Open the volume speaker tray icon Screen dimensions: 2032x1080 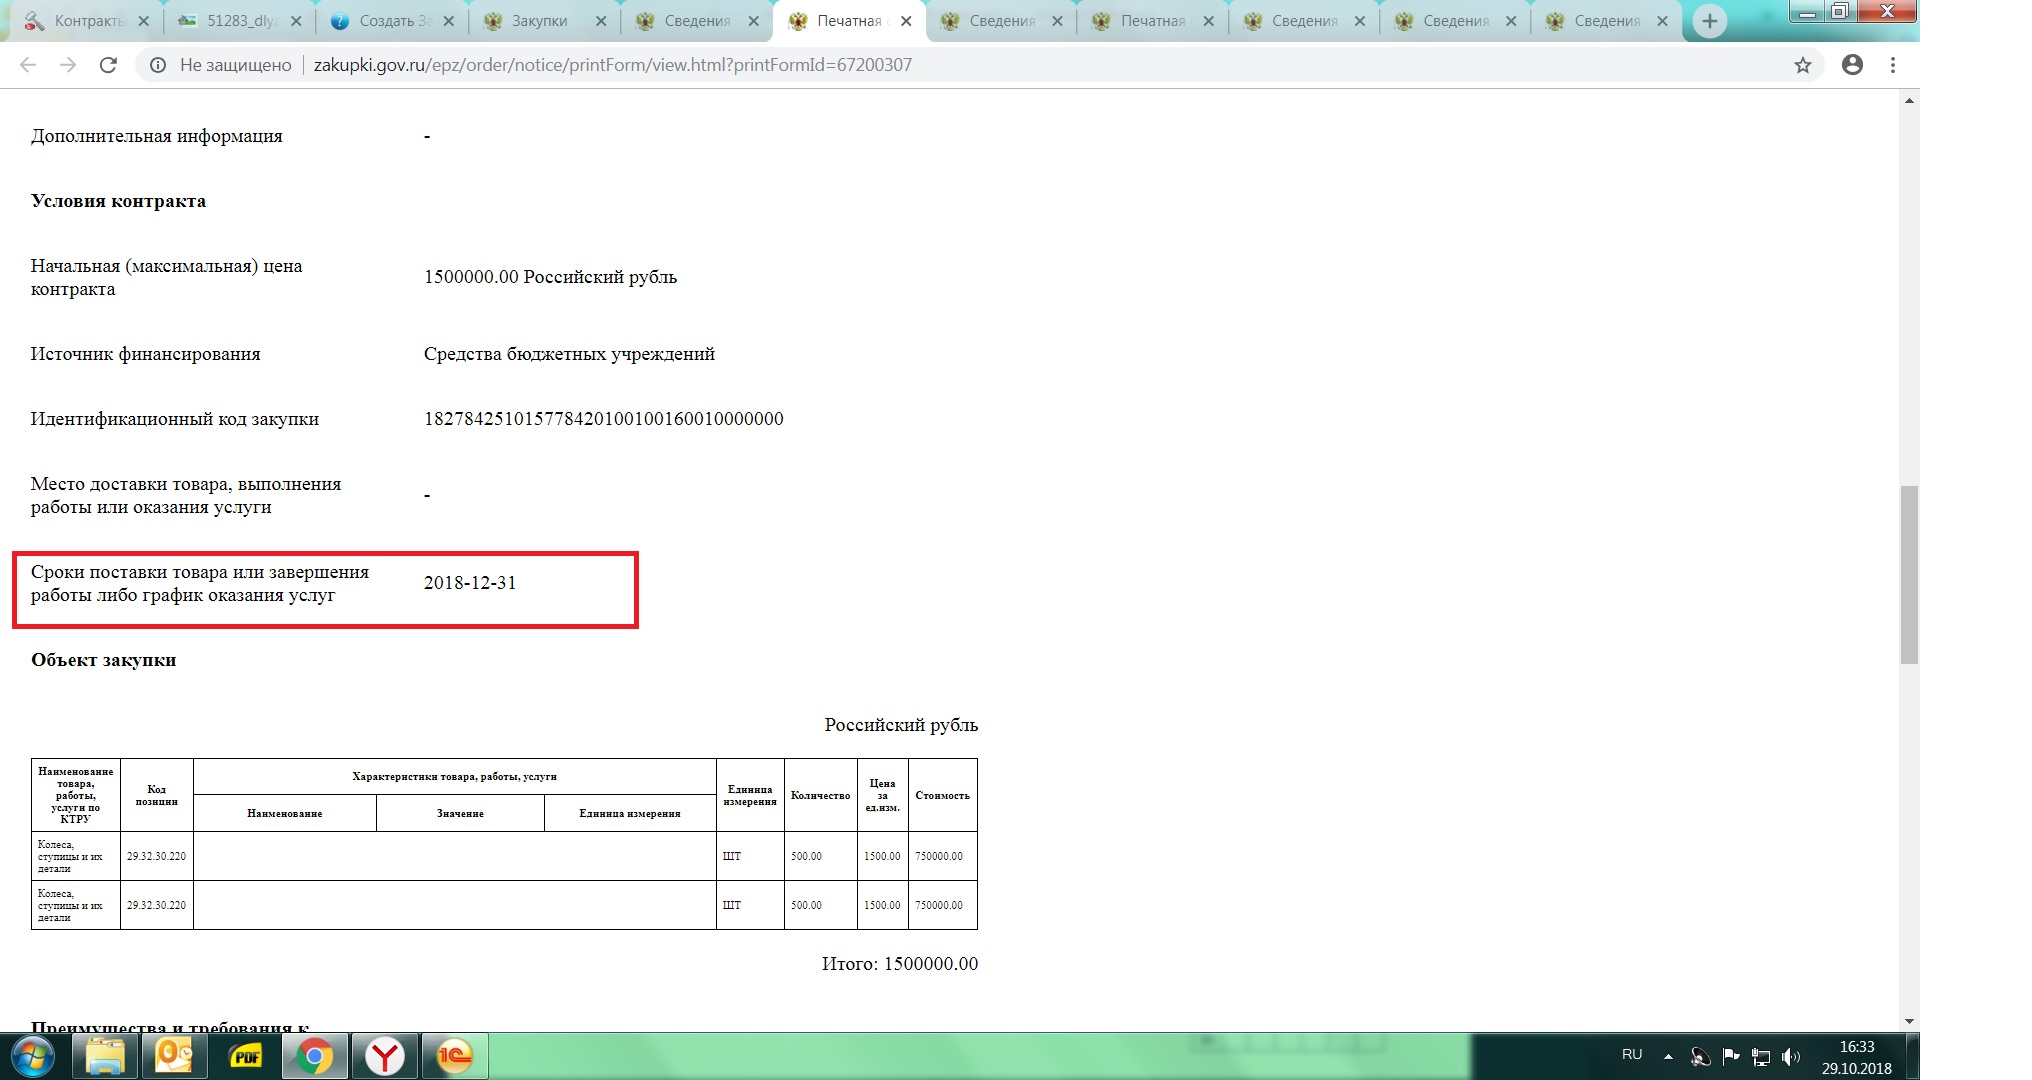click(1791, 1056)
